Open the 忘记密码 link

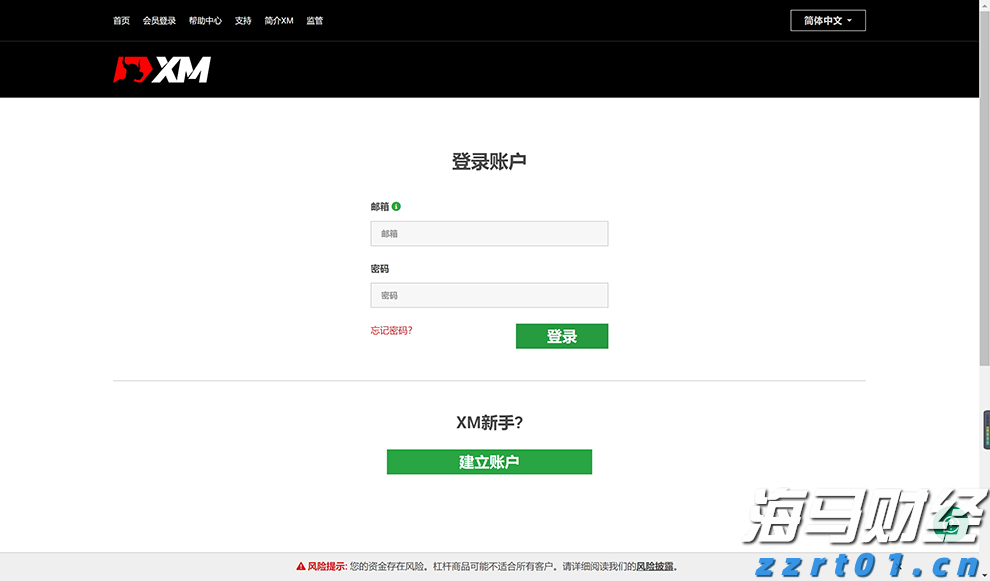(391, 330)
